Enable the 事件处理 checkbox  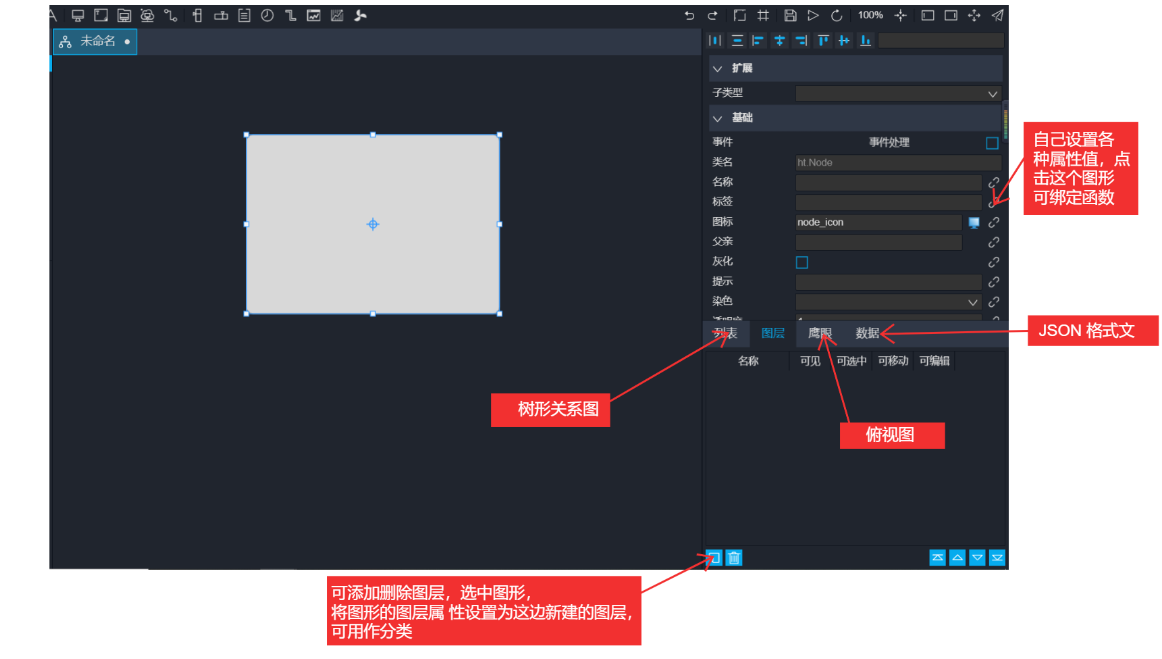click(992, 143)
